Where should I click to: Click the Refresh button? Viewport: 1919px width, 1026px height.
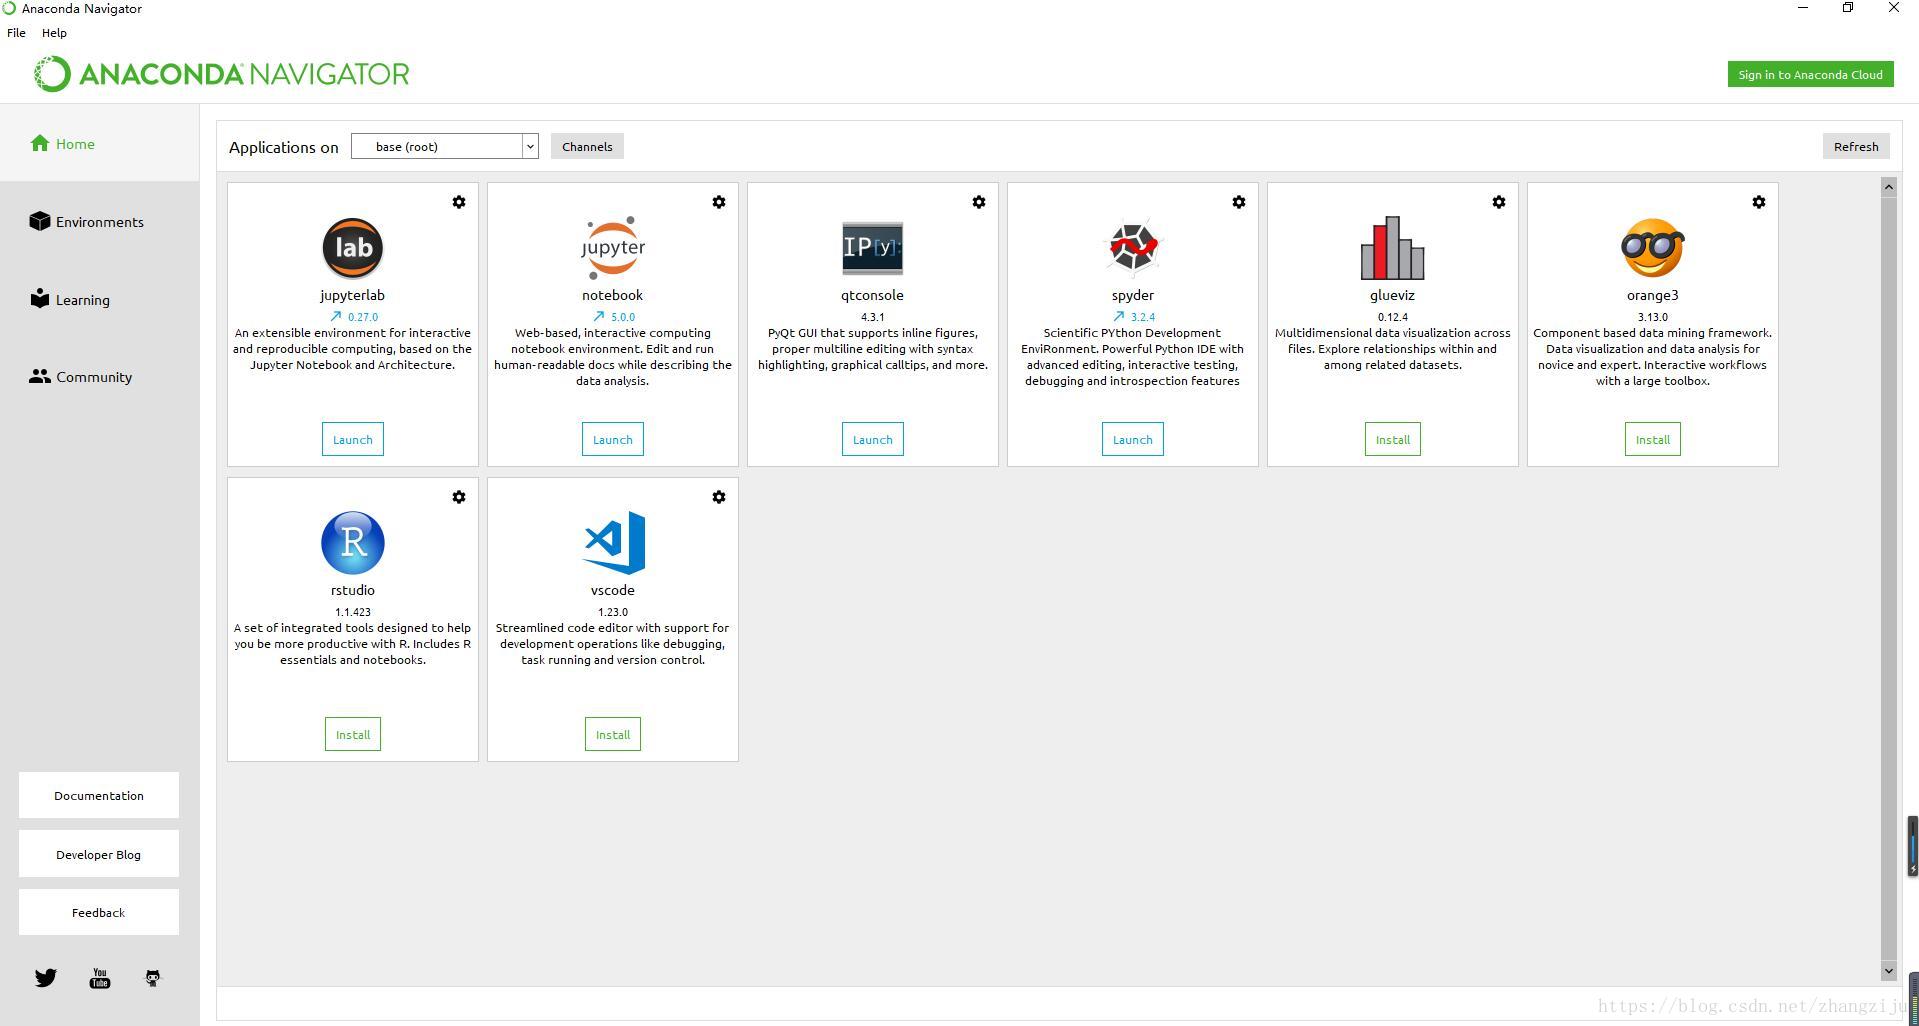(1856, 146)
